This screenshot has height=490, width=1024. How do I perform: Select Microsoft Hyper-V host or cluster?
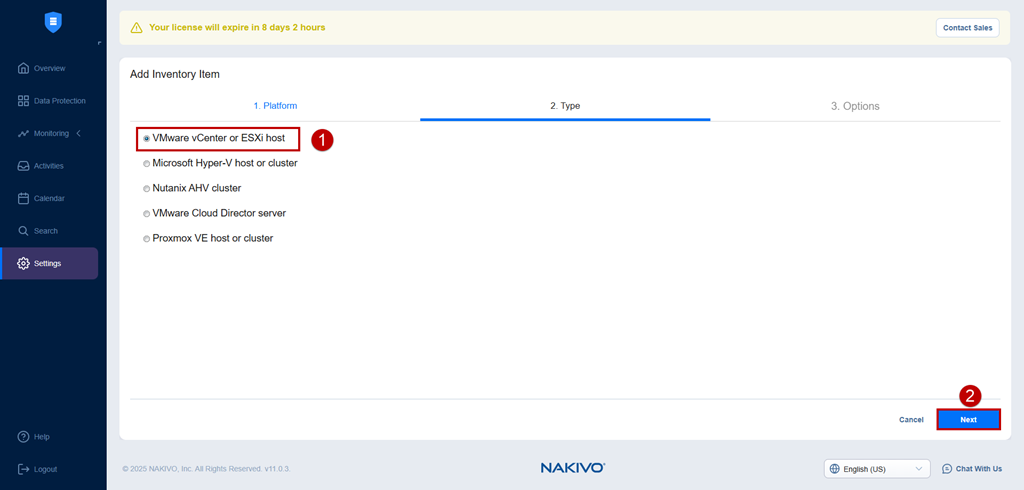[x=220, y=163]
